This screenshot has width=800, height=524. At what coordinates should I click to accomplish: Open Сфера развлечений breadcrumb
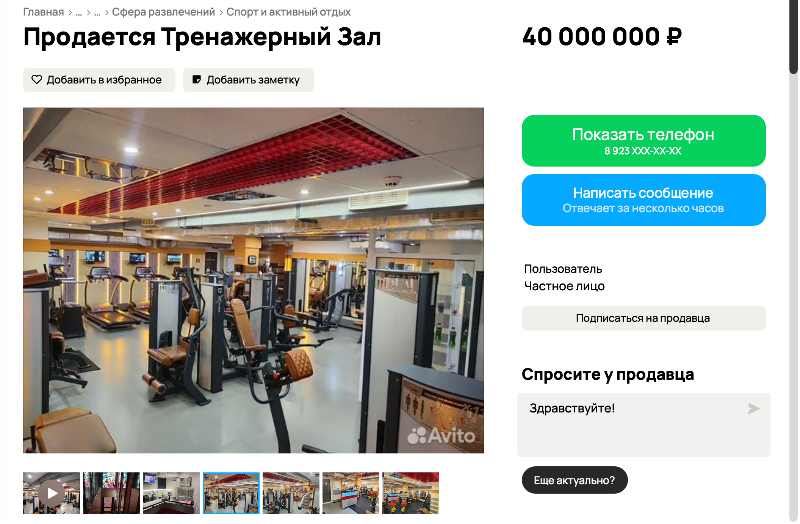(163, 12)
